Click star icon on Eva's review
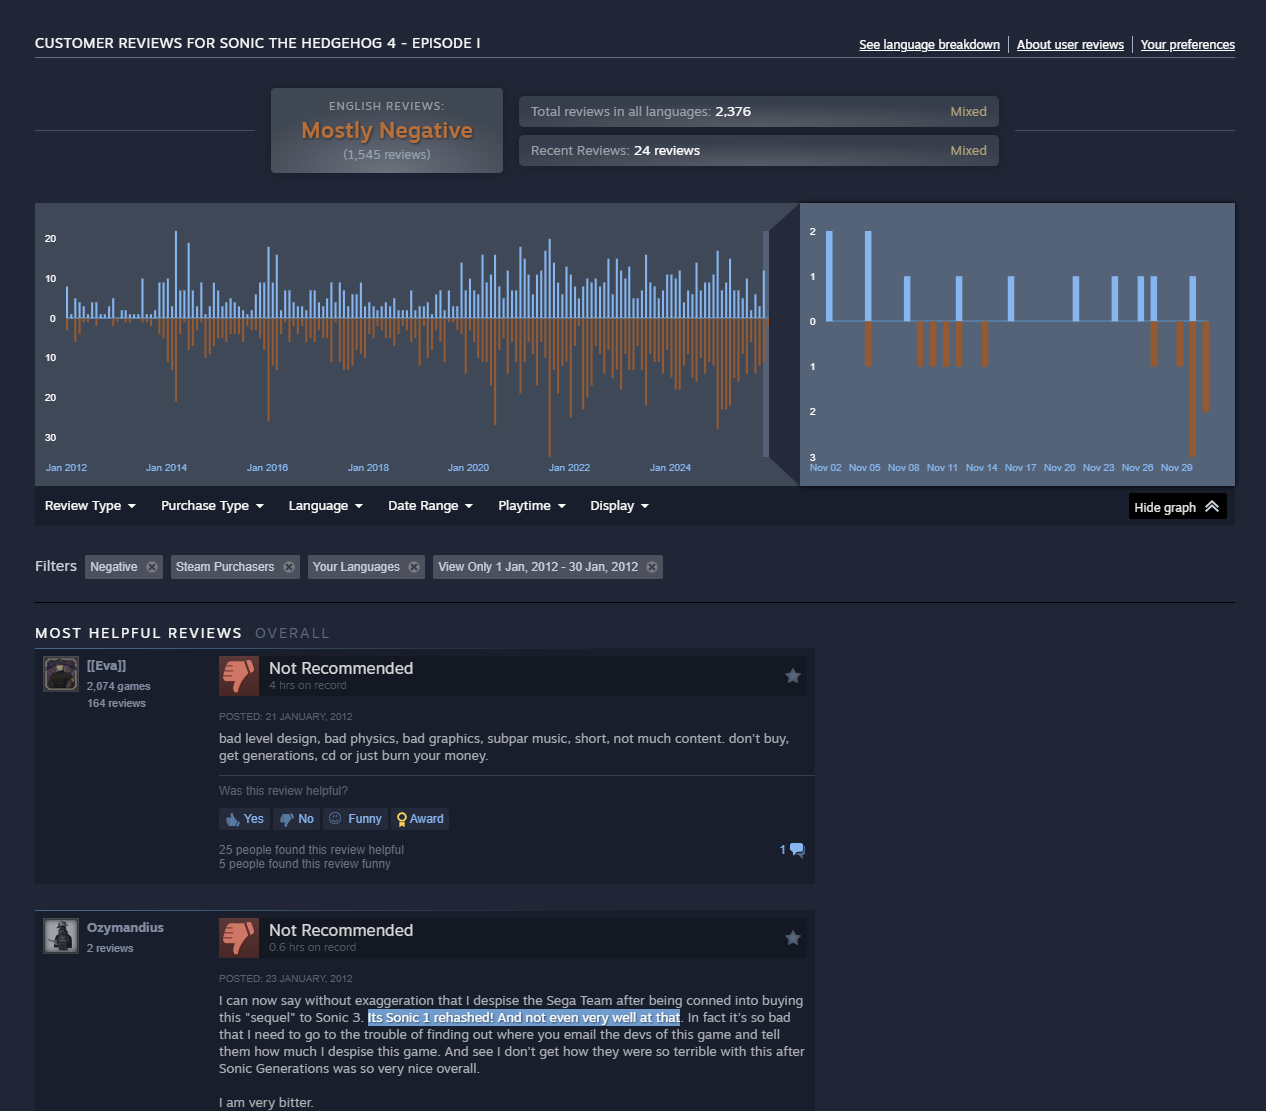The width and height of the screenshot is (1266, 1111). click(793, 676)
